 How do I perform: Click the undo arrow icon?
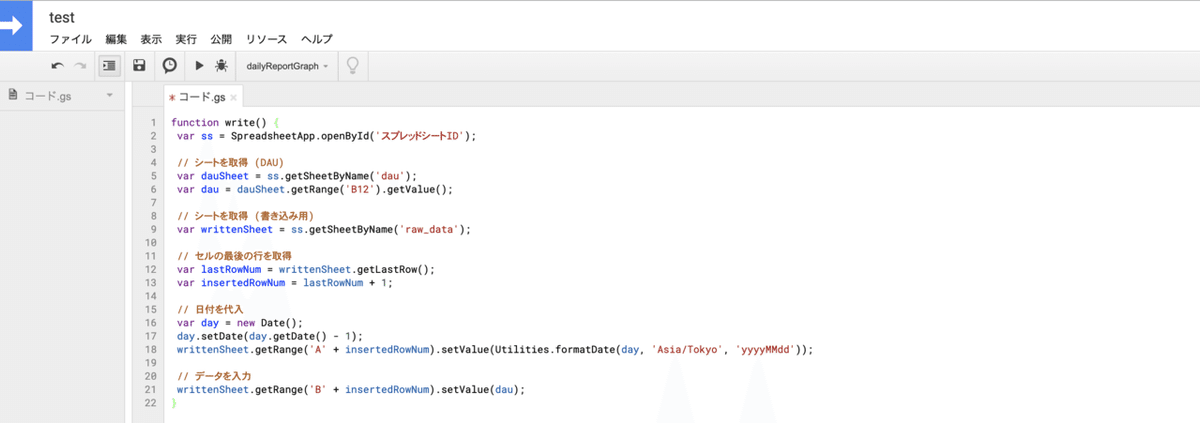[x=58, y=66]
